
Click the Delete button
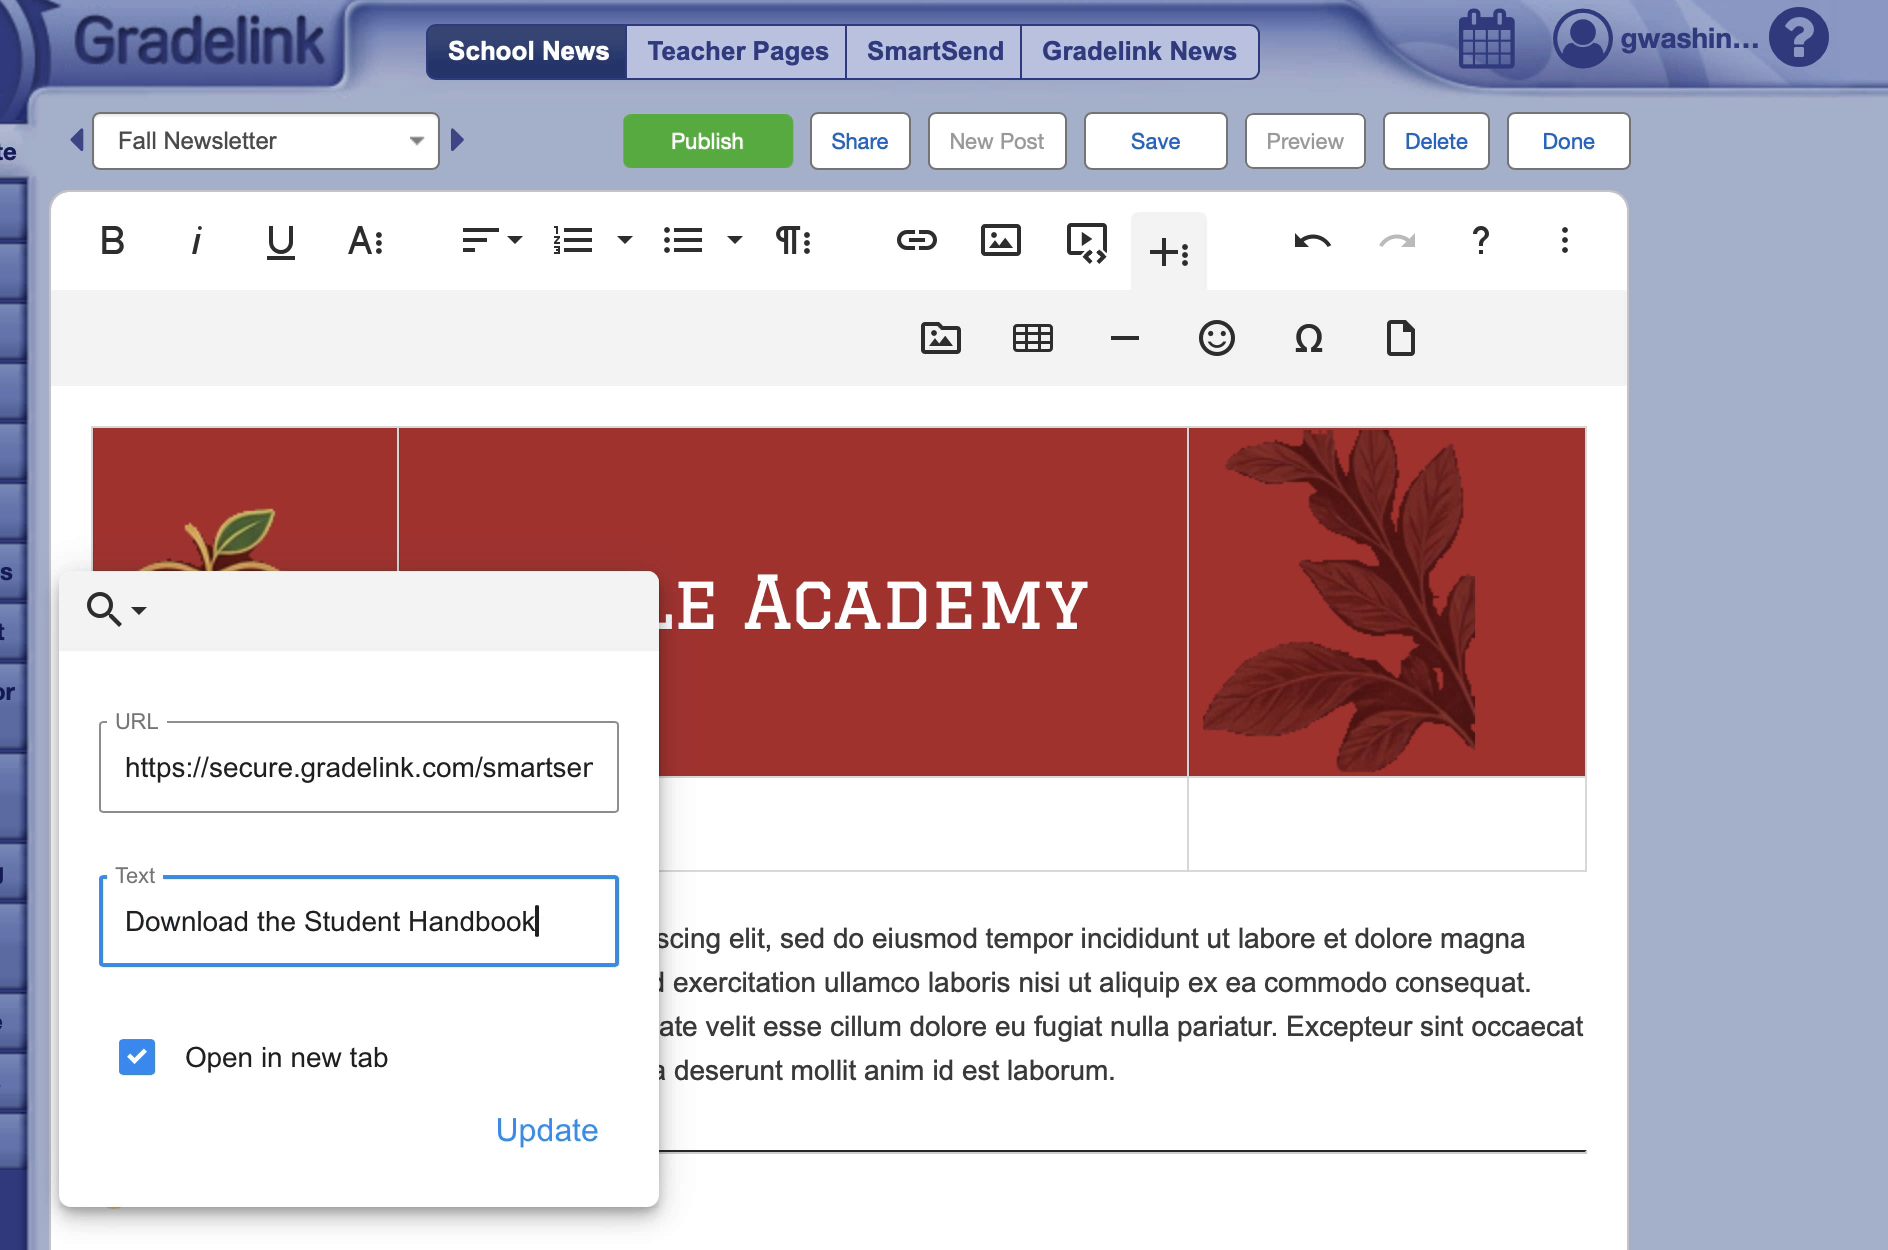click(x=1436, y=141)
